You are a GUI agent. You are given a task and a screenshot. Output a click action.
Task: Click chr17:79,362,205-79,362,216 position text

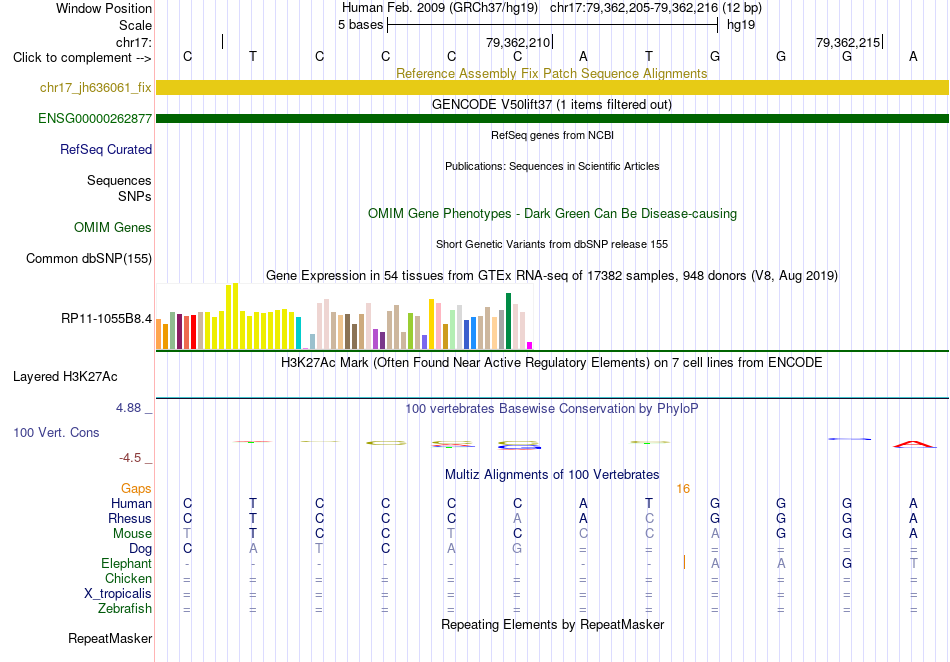click(634, 8)
